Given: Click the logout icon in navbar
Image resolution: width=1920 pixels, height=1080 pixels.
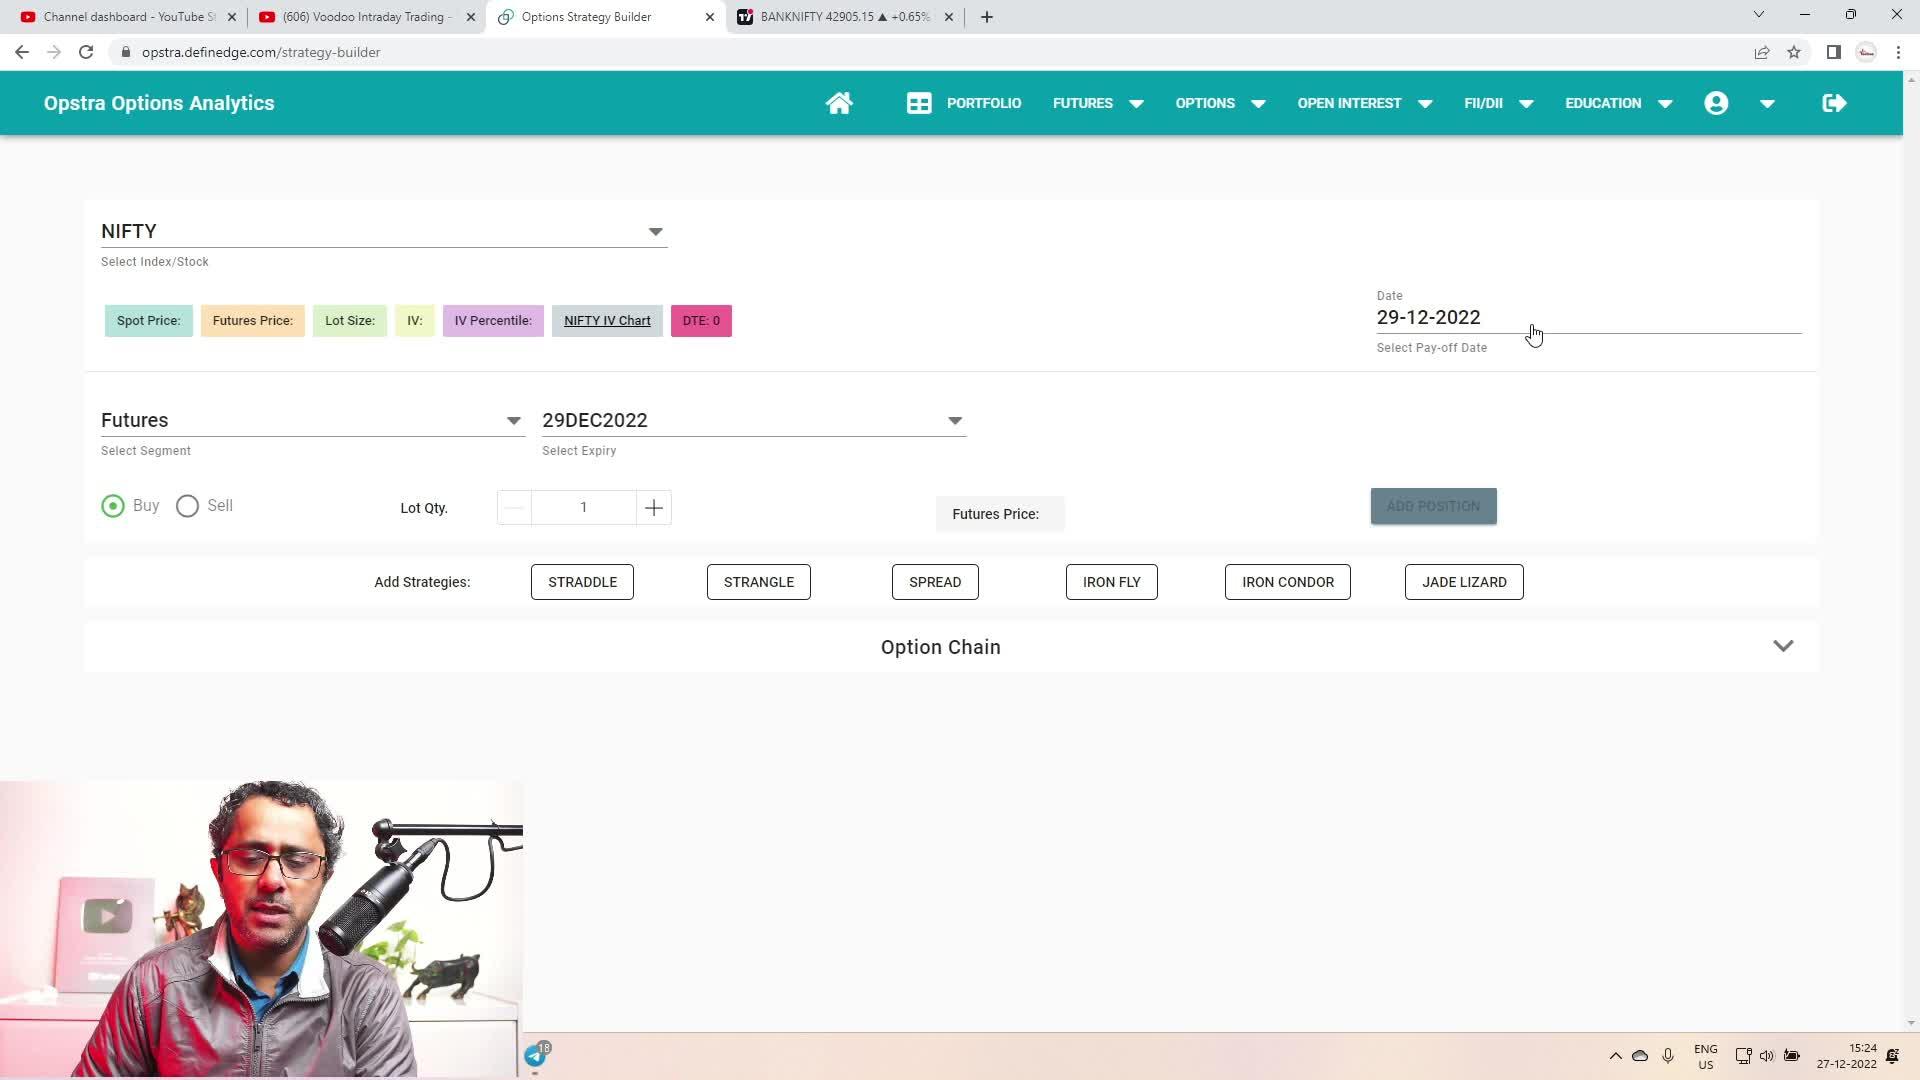Looking at the screenshot, I should click(x=1834, y=103).
